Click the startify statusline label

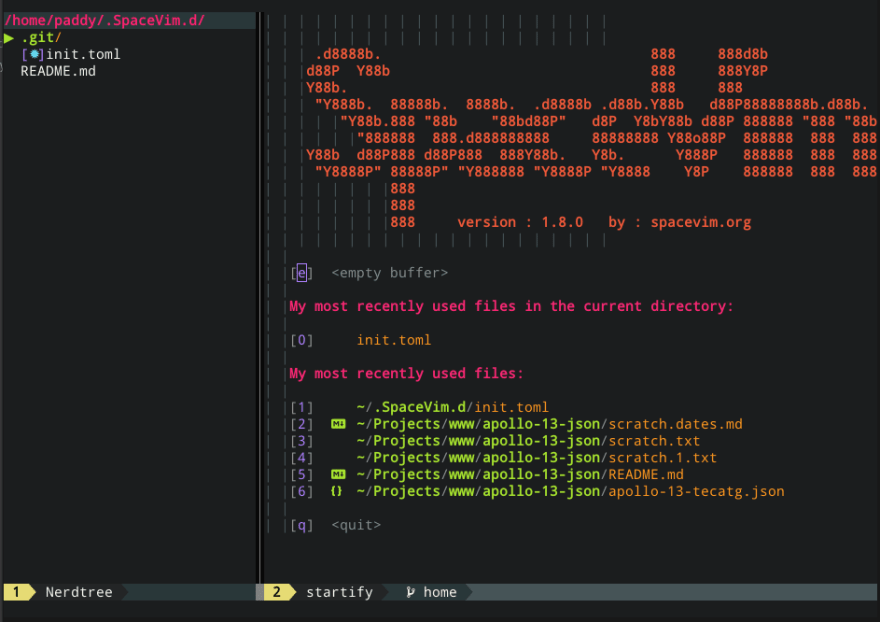point(340,592)
